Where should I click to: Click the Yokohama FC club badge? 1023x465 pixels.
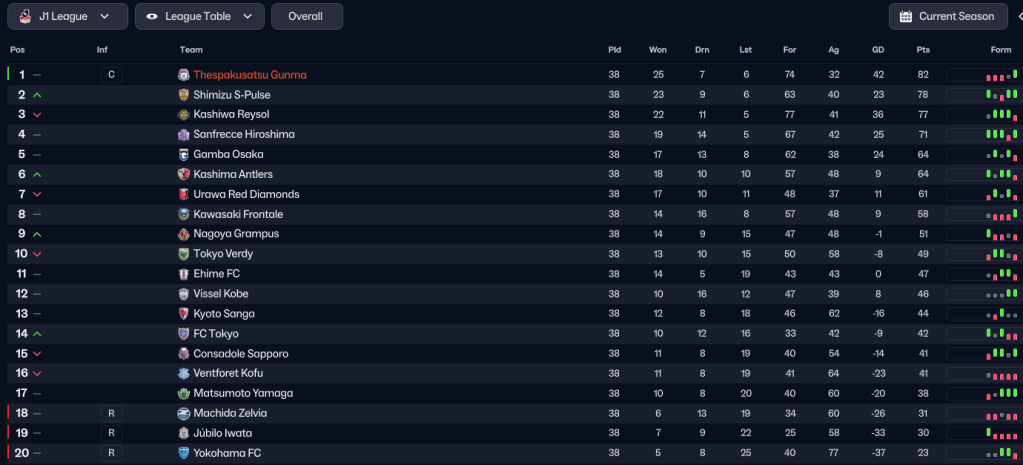pyautogui.click(x=184, y=453)
